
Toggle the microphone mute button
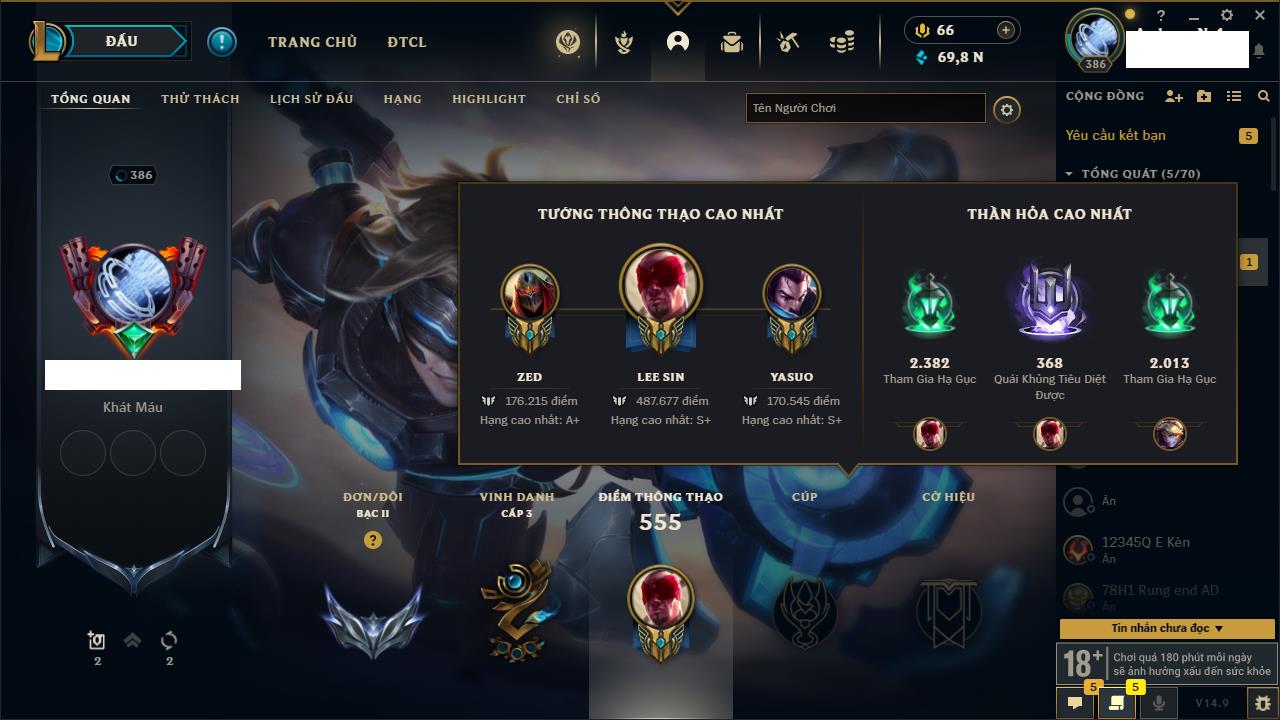point(1159,703)
